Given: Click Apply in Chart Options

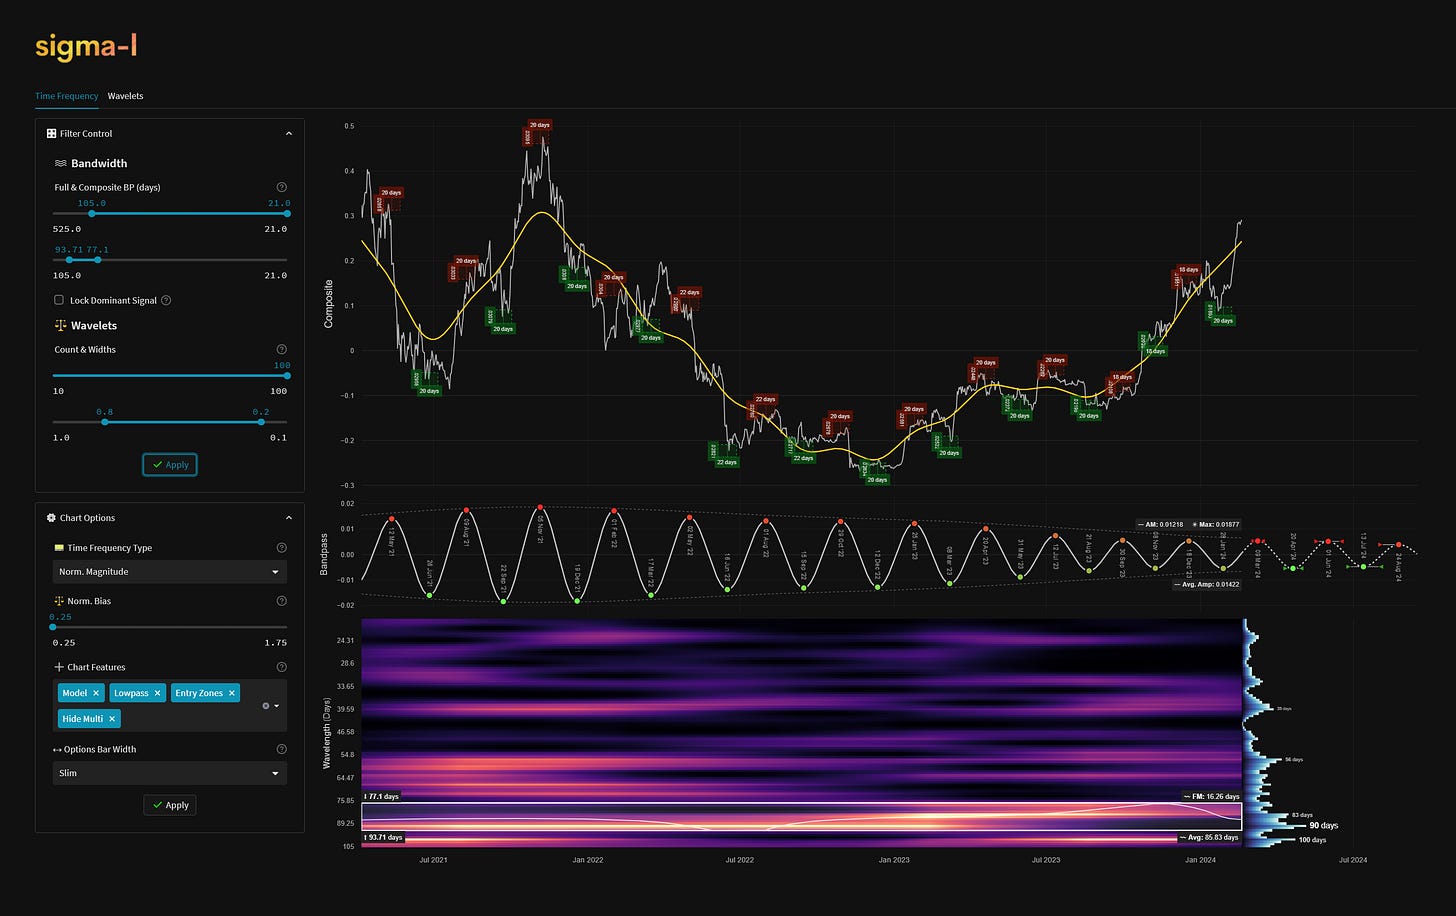Looking at the screenshot, I should tap(169, 805).
